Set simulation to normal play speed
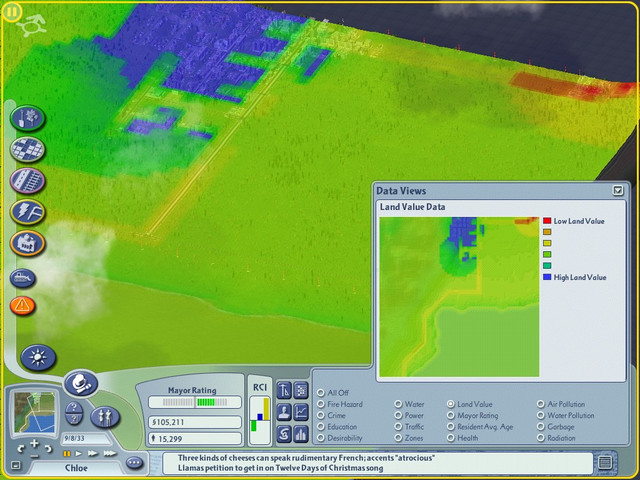The height and width of the screenshot is (480, 640). (x=79, y=453)
